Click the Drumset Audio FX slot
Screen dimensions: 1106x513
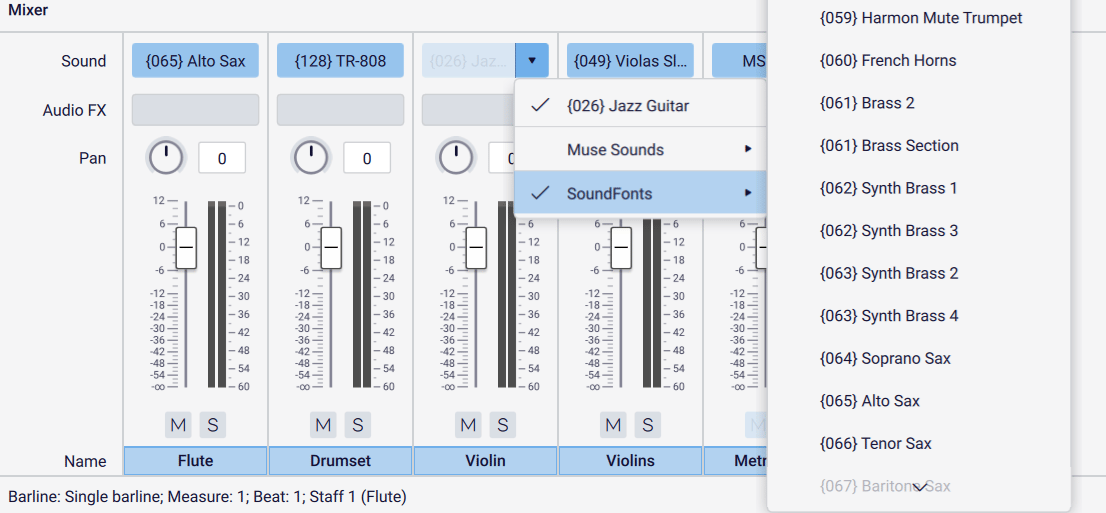pos(340,110)
